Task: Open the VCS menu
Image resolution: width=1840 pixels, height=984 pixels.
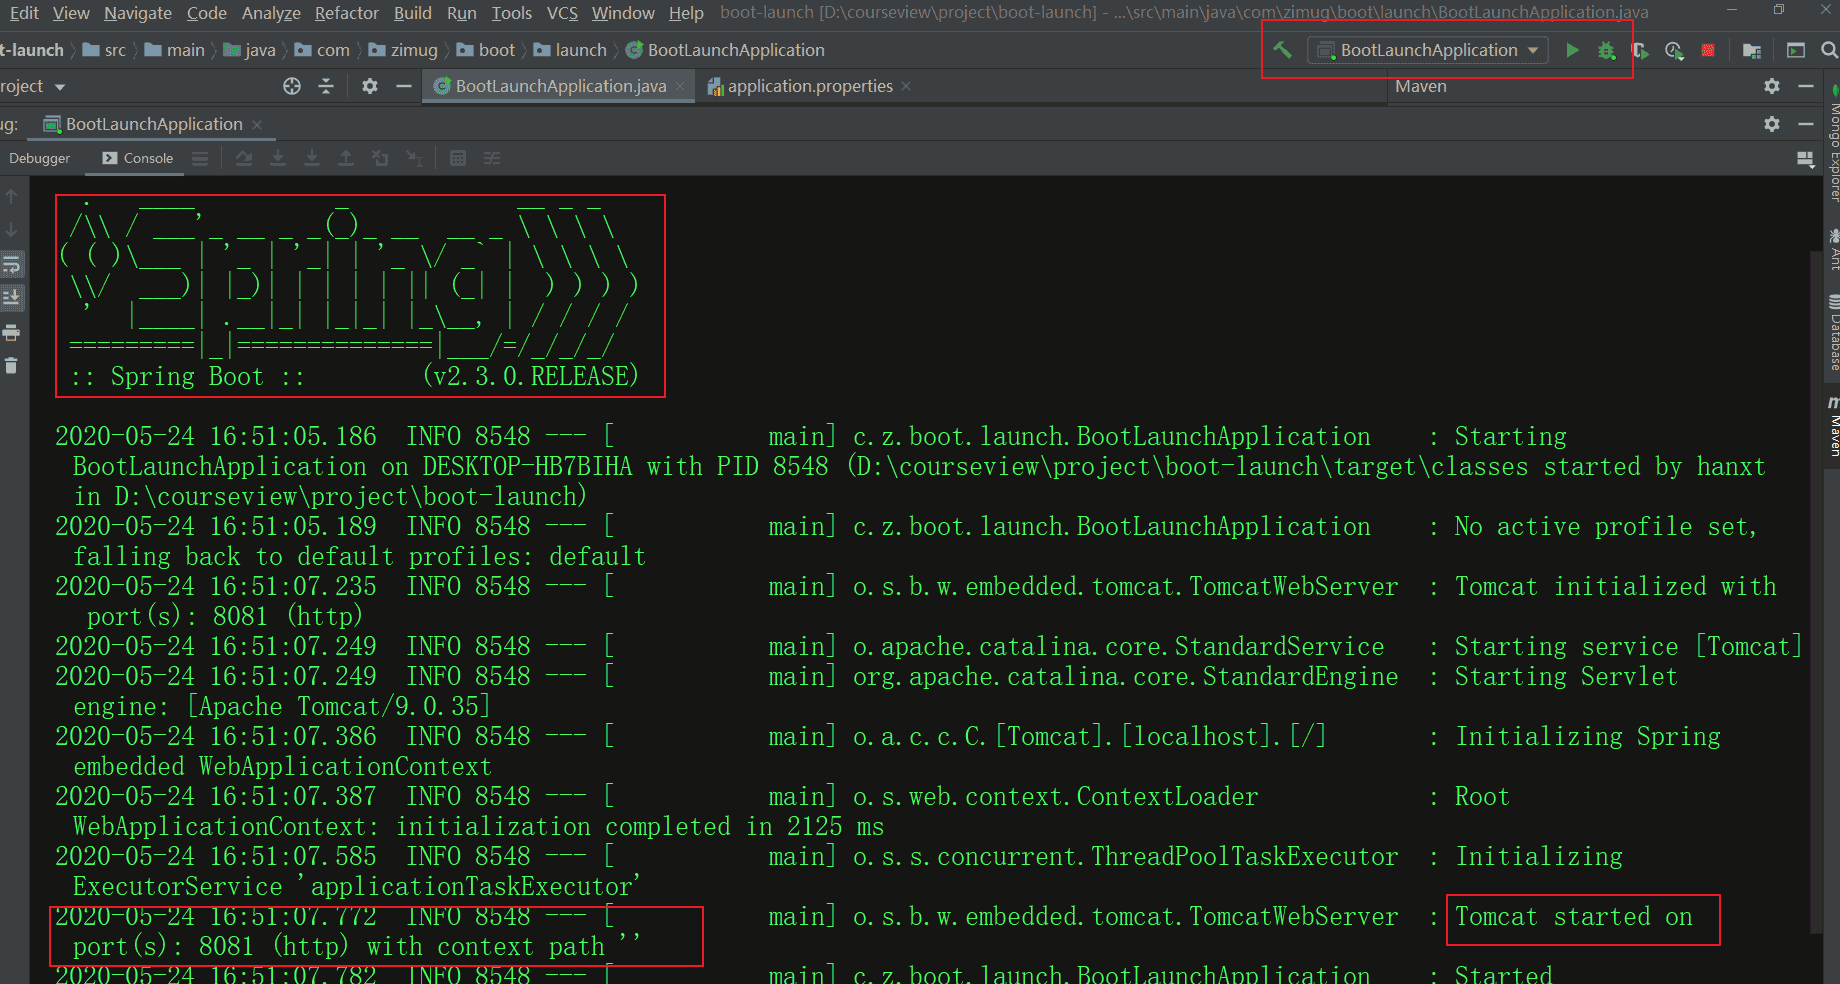Action: click(562, 13)
